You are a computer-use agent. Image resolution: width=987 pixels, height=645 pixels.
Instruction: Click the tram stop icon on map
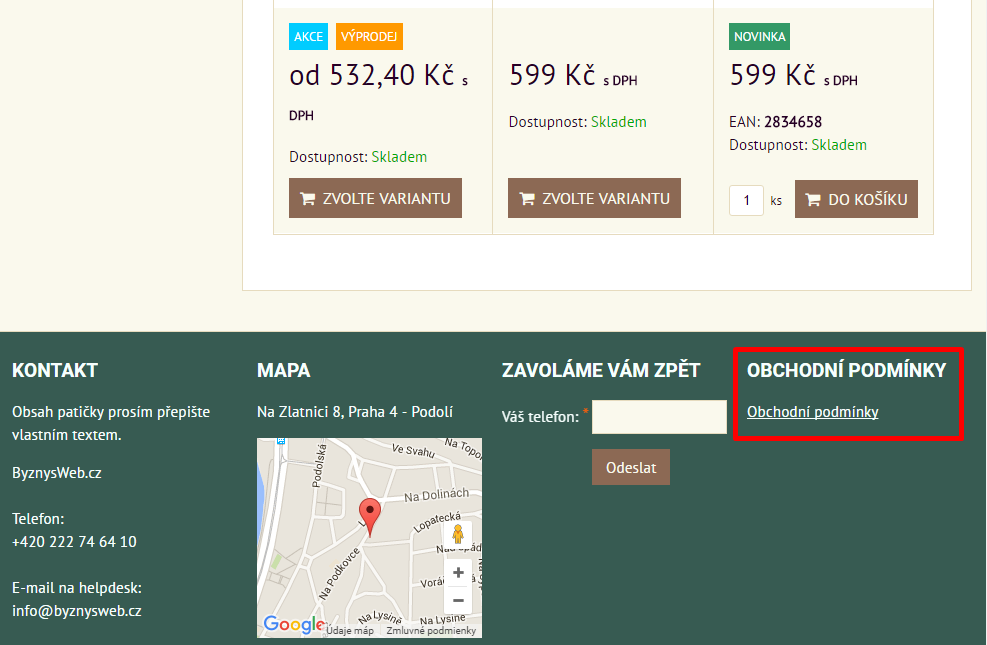(281, 441)
